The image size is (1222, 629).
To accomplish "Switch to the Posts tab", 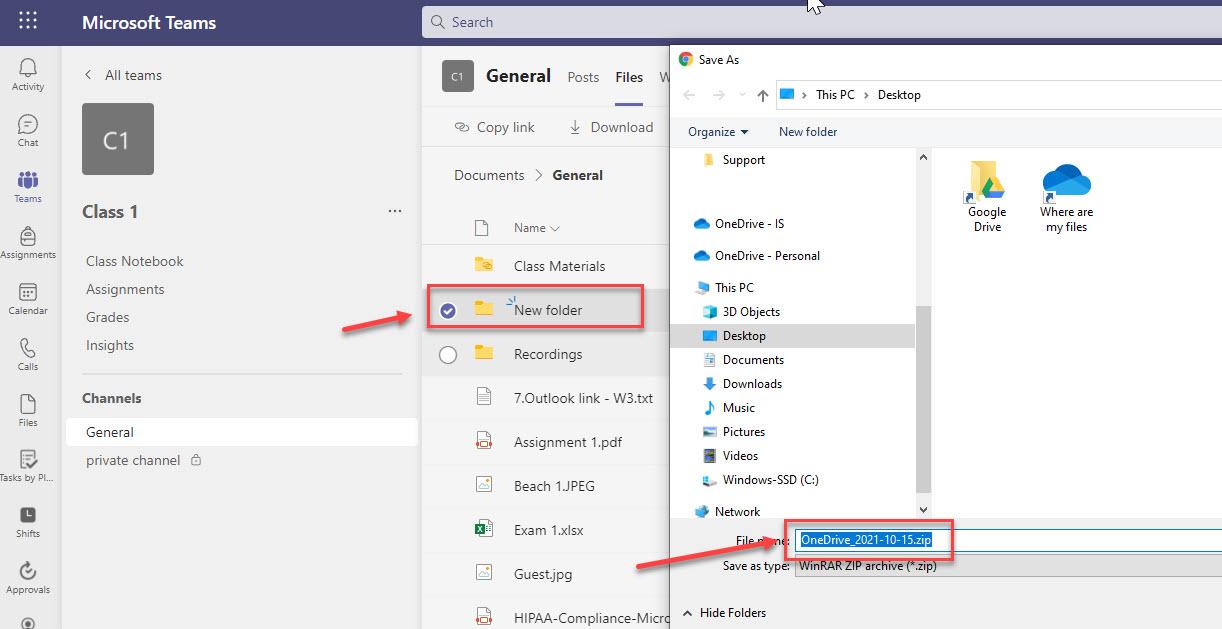I will click(x=583, y=77).
